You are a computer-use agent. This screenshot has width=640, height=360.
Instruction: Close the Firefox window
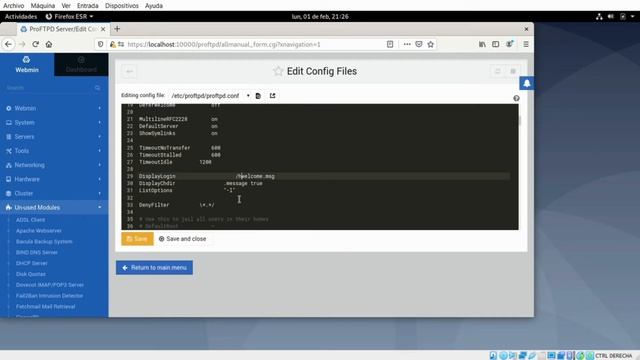tap(526, 29)
